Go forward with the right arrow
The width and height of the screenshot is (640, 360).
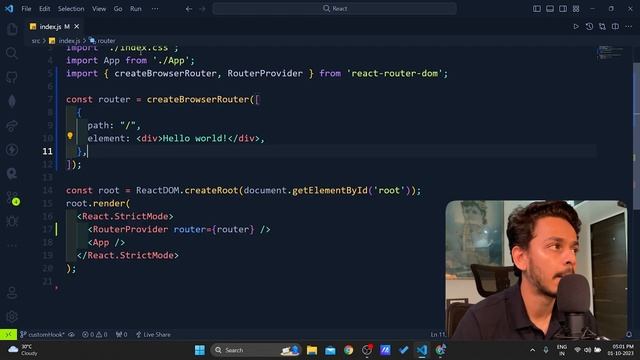[x=202, y=9]
